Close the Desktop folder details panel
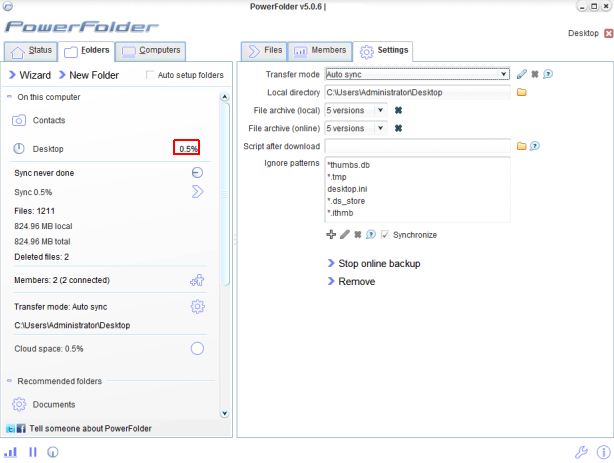Image resolution: width=614 pixels, height=463 pixels. point(609,33)
